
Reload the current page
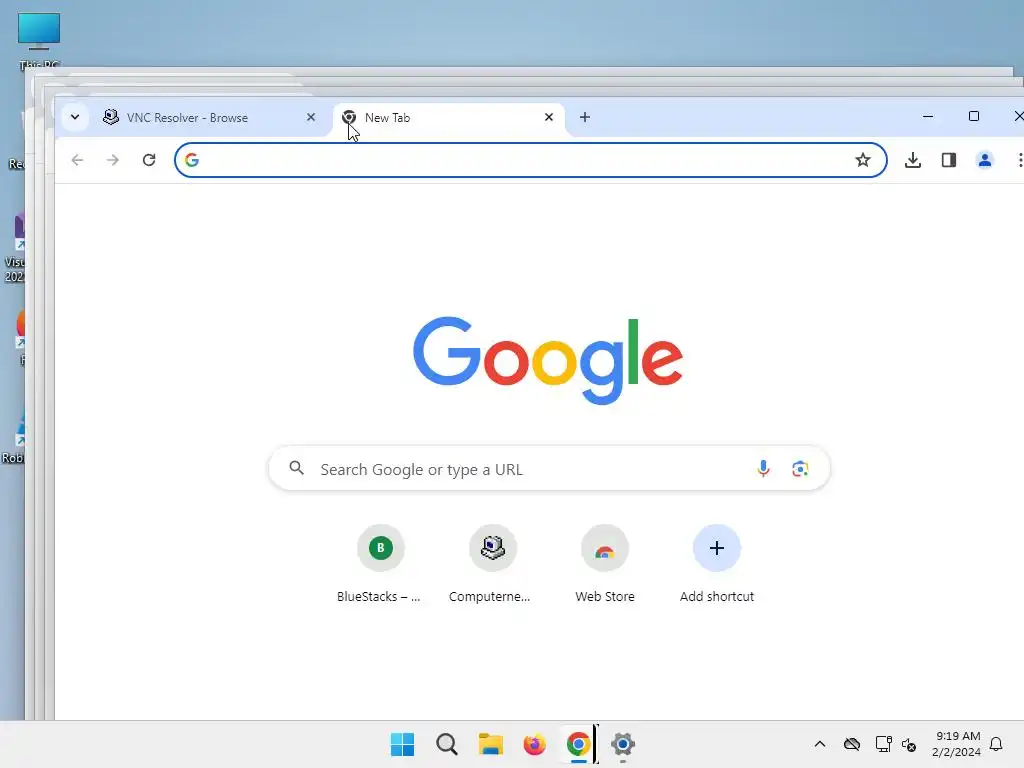149,160
